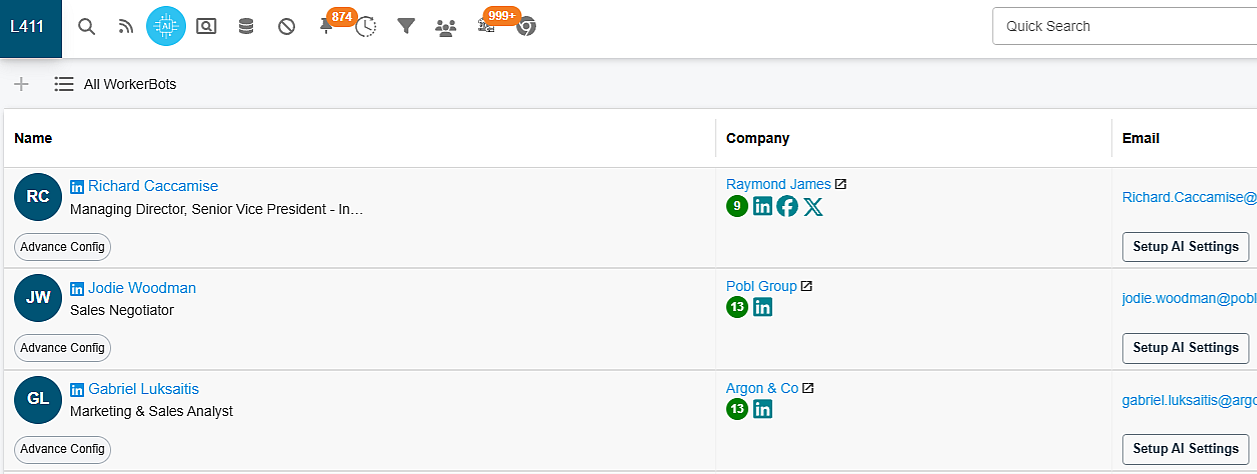Open the people group icon
The width and height of the screenshot is (1257, 474).
coord(446,27)
